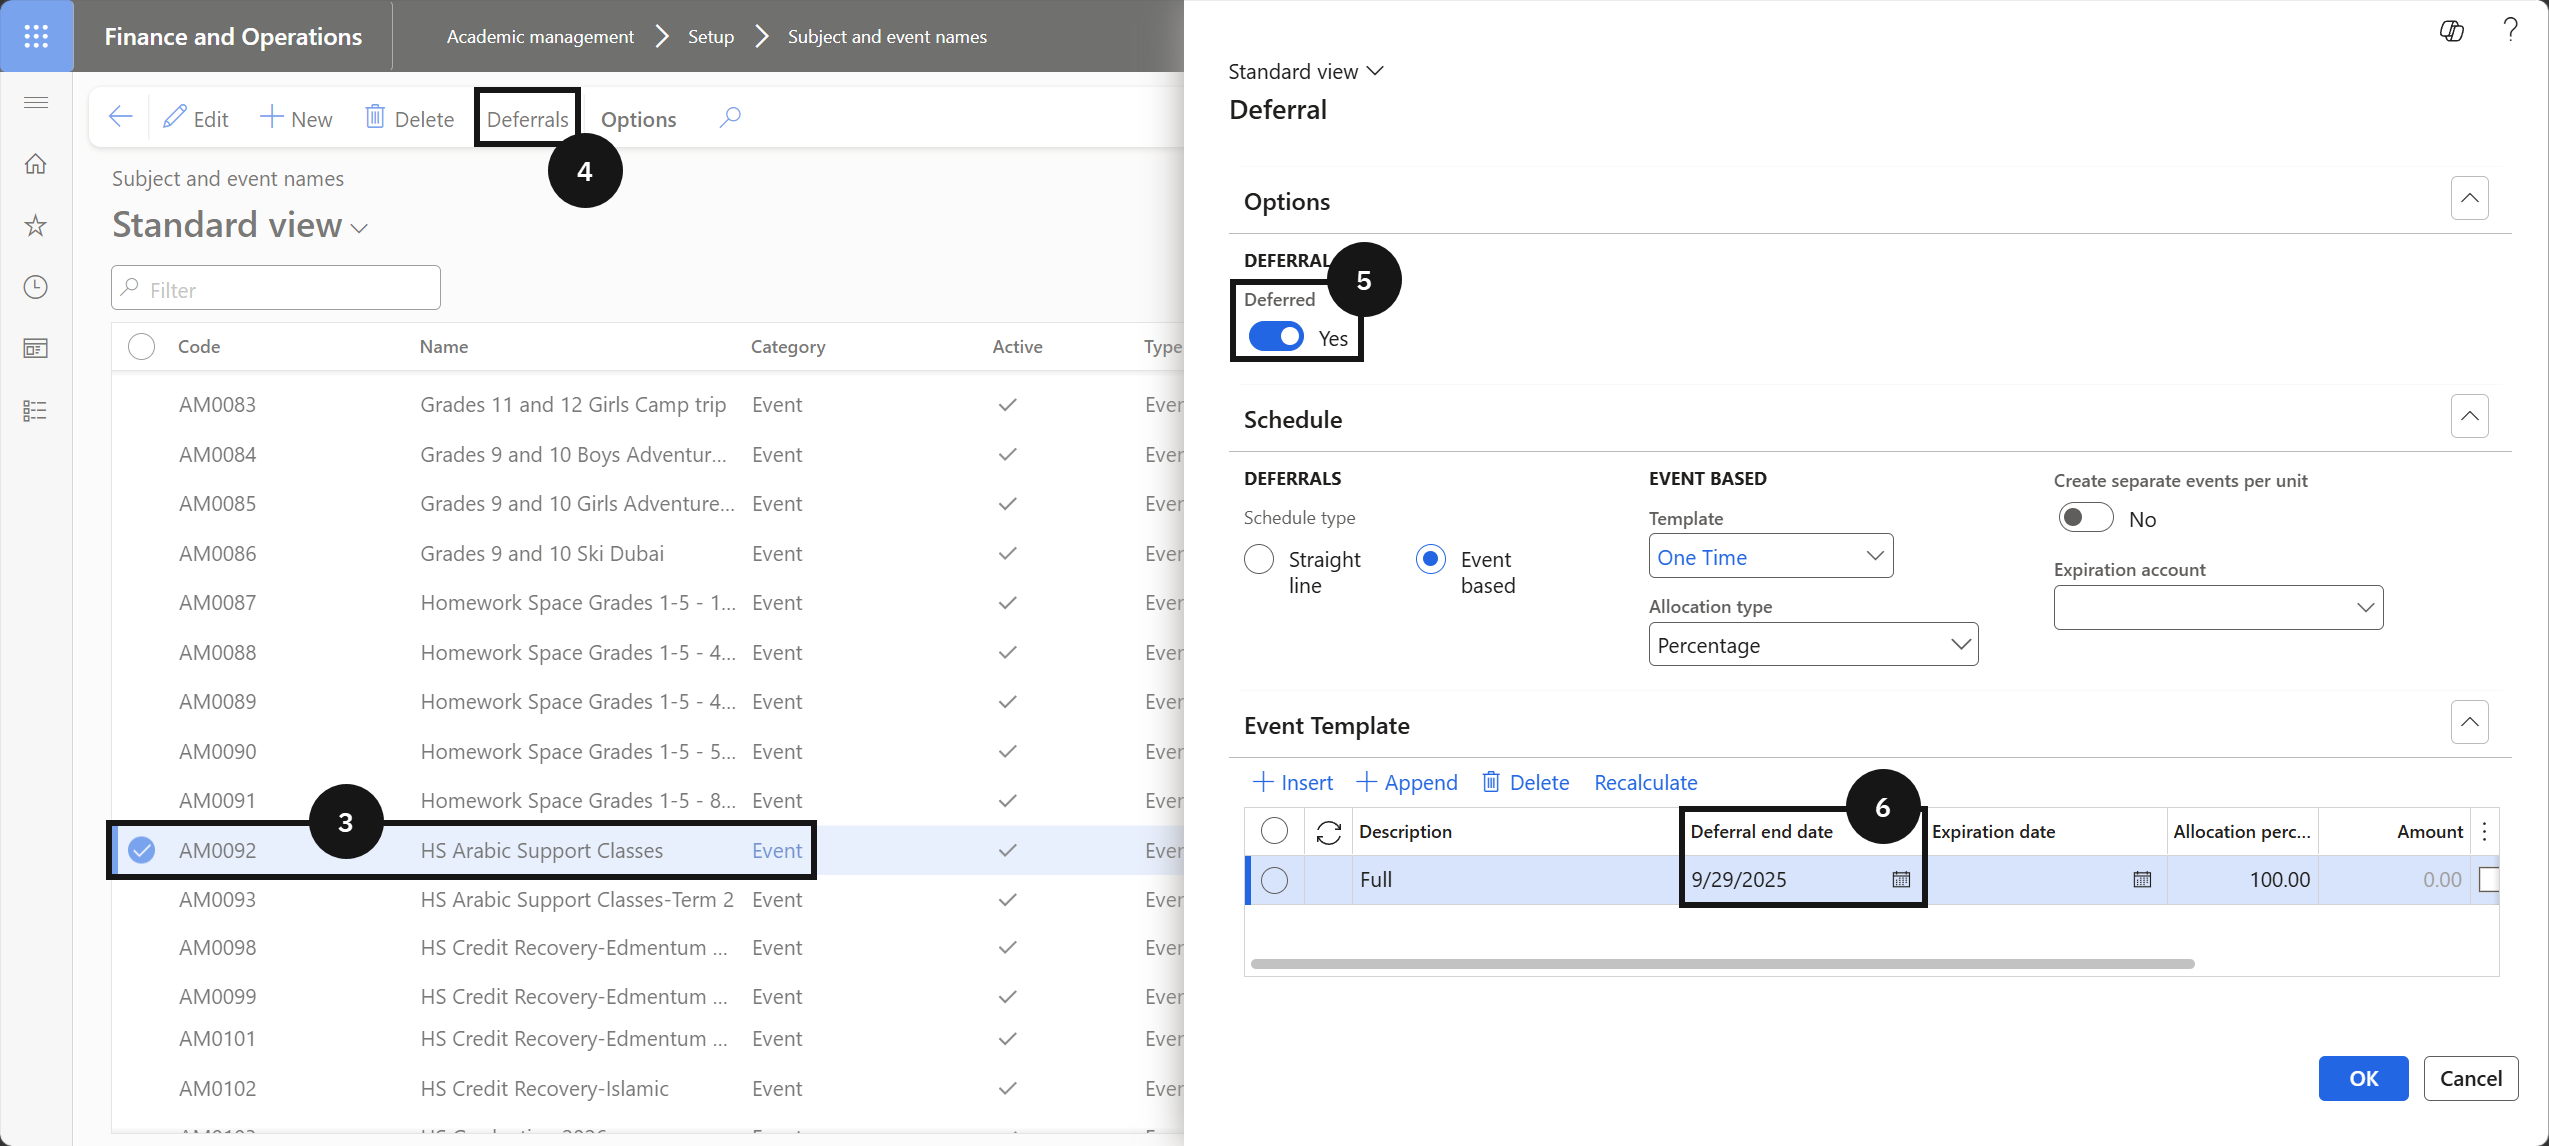2549x1146 pixels.
Task: Collapse the Event Template section
Action: 2469,722
